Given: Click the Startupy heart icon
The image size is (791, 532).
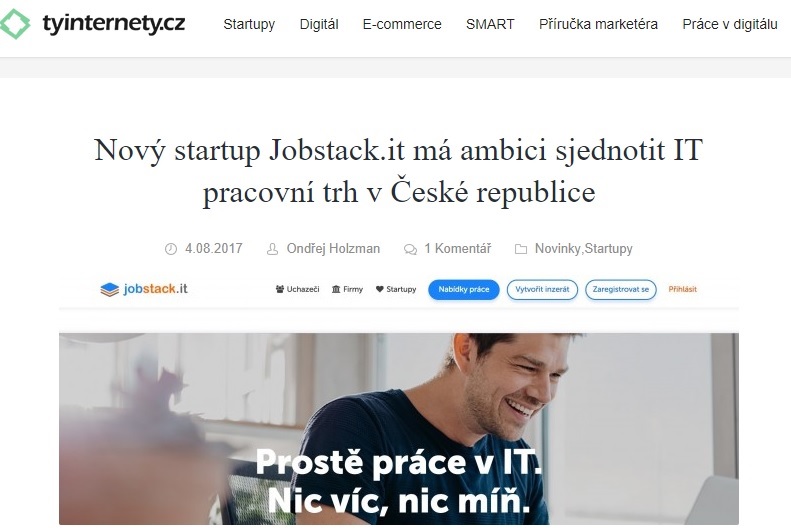Looking at the screenshot, I should [x=380, y=289].
